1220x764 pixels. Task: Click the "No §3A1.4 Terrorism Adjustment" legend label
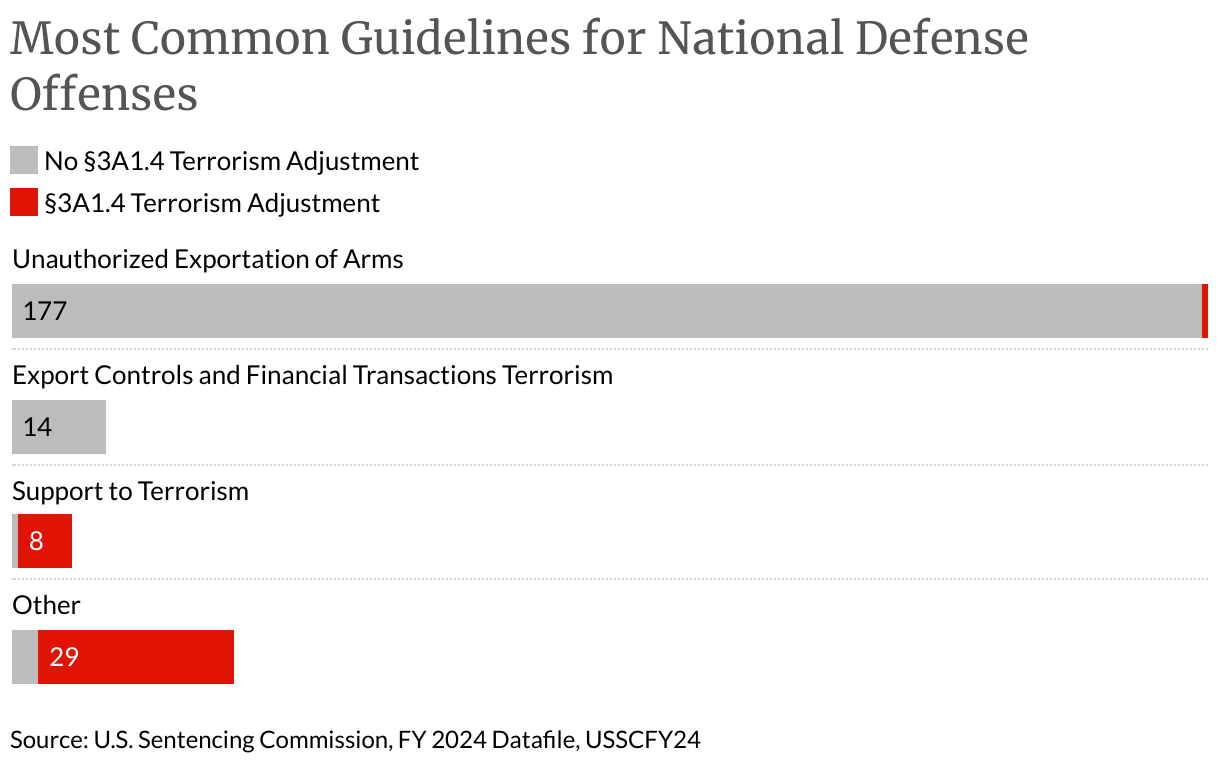231,161
